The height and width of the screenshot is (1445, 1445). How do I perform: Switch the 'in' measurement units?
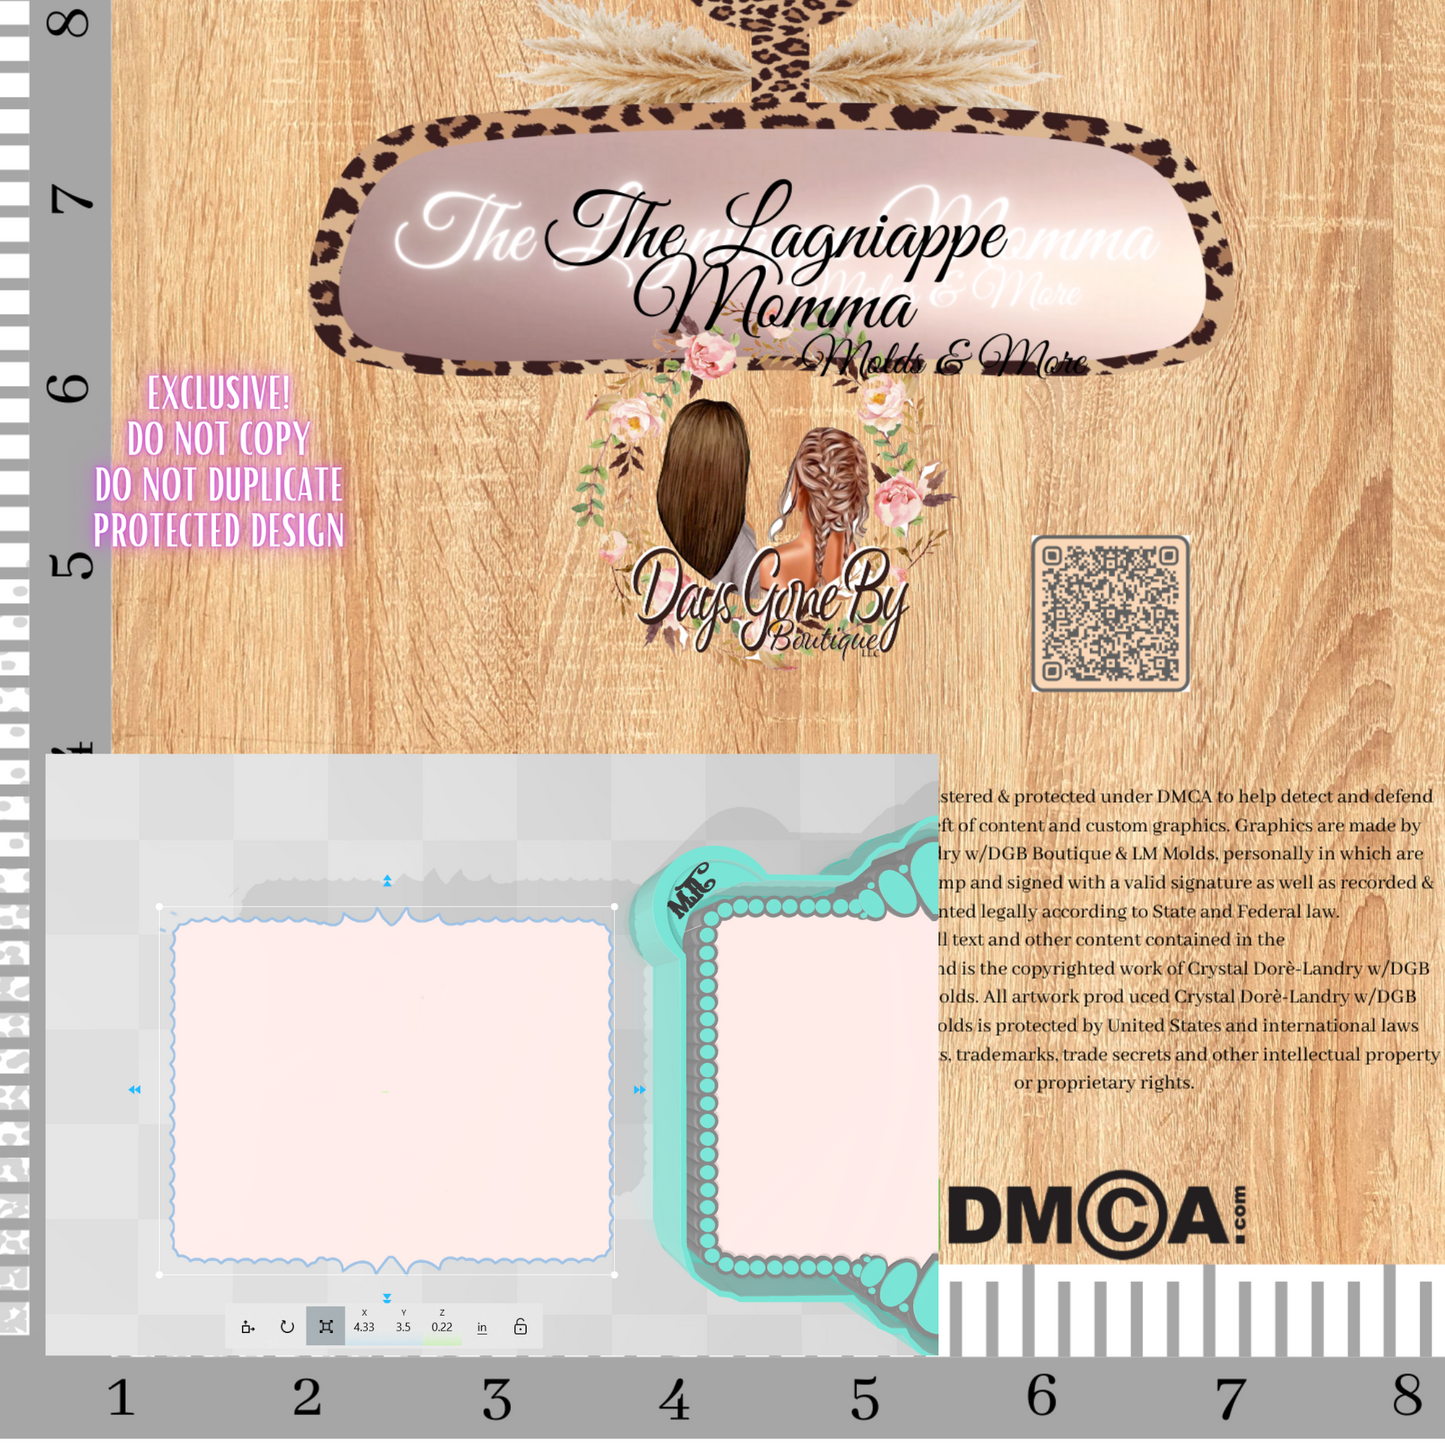[482, 1328]
